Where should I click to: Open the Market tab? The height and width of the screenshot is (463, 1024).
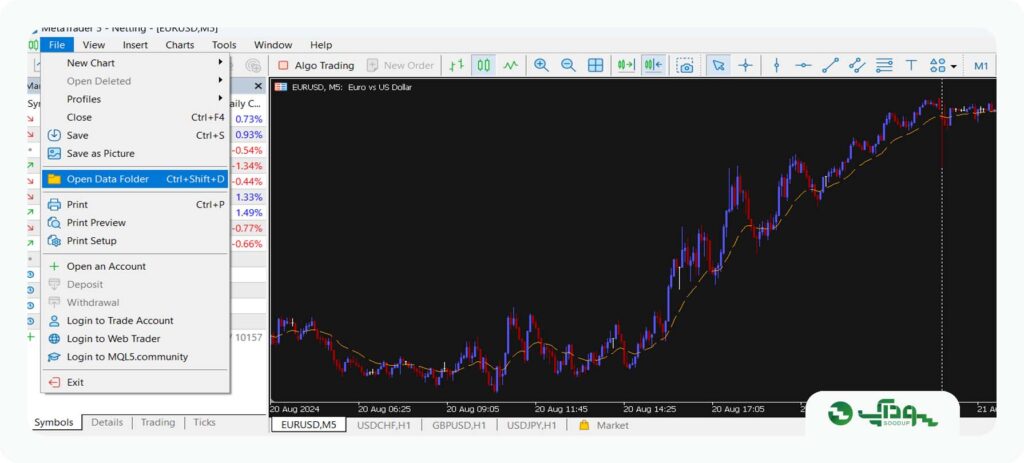tap(603, 425)
